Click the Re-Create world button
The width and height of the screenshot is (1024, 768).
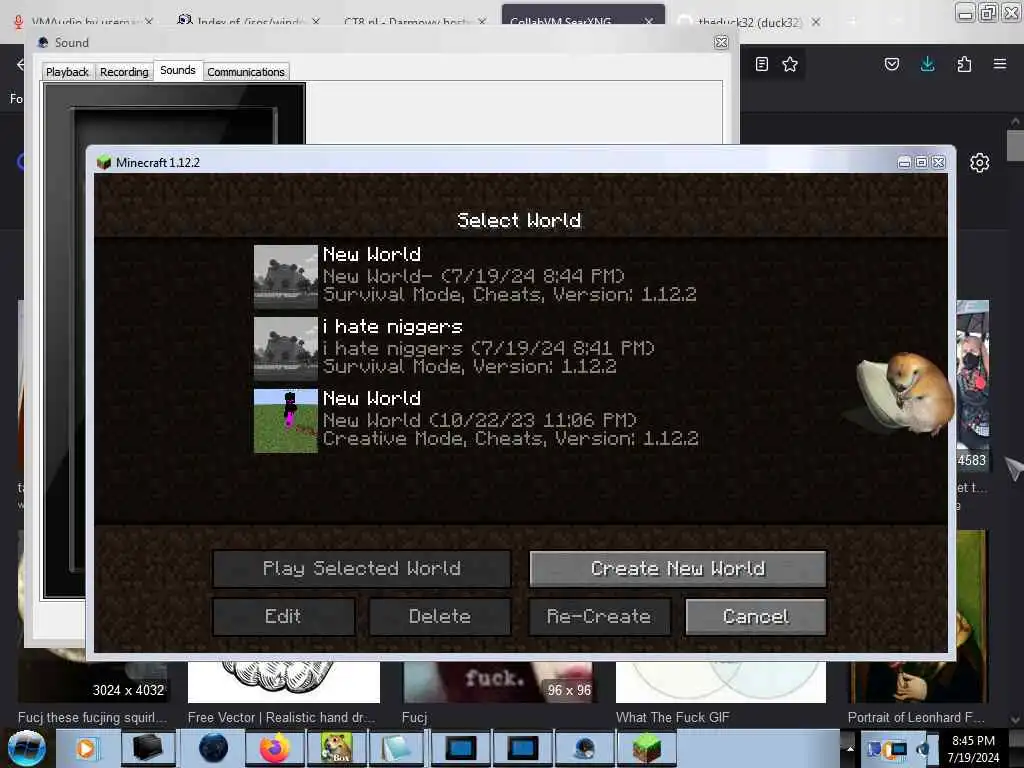point(599,616)
